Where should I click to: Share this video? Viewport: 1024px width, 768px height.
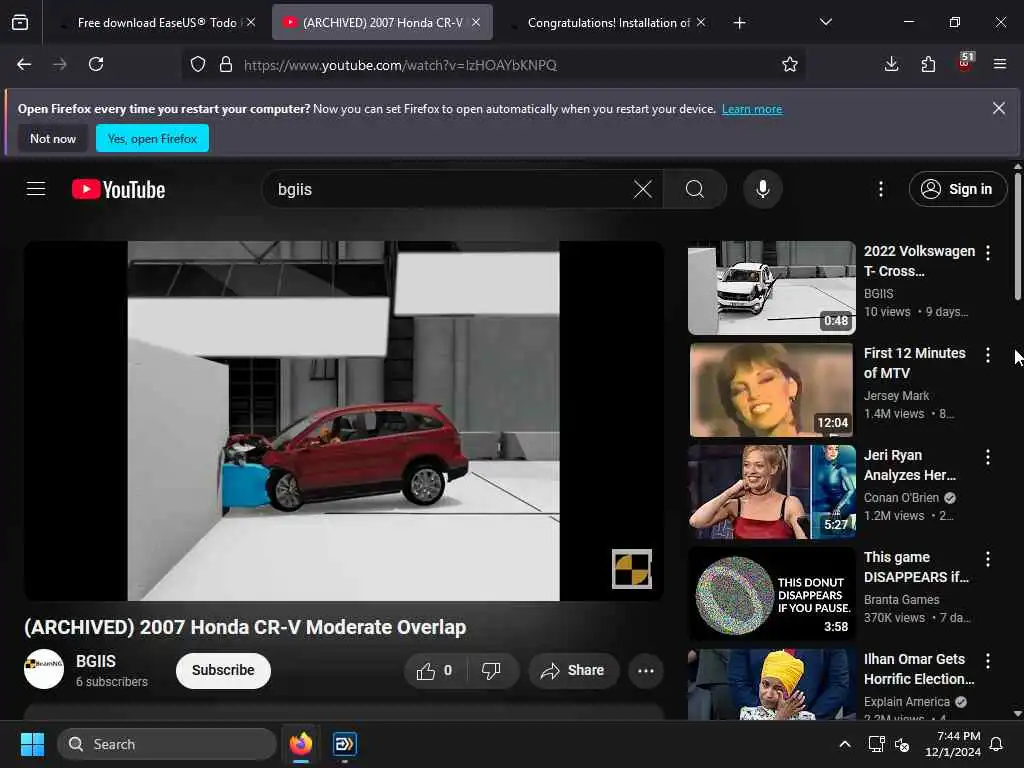573,671
